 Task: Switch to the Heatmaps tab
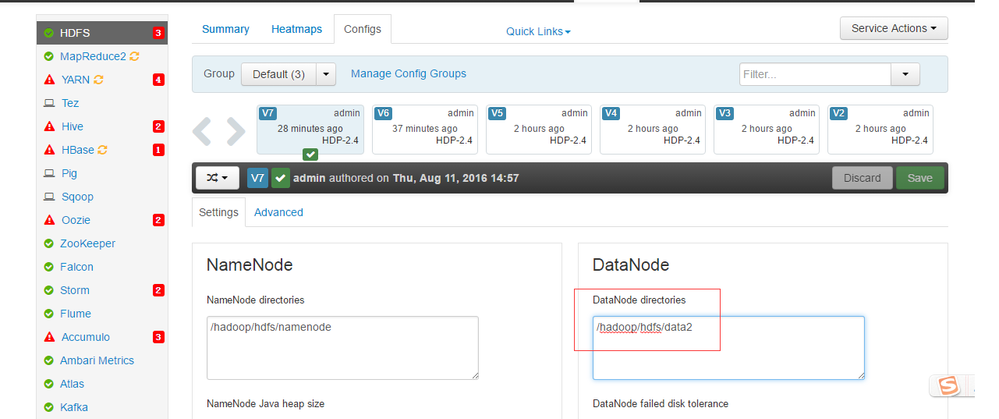point(297,30)
